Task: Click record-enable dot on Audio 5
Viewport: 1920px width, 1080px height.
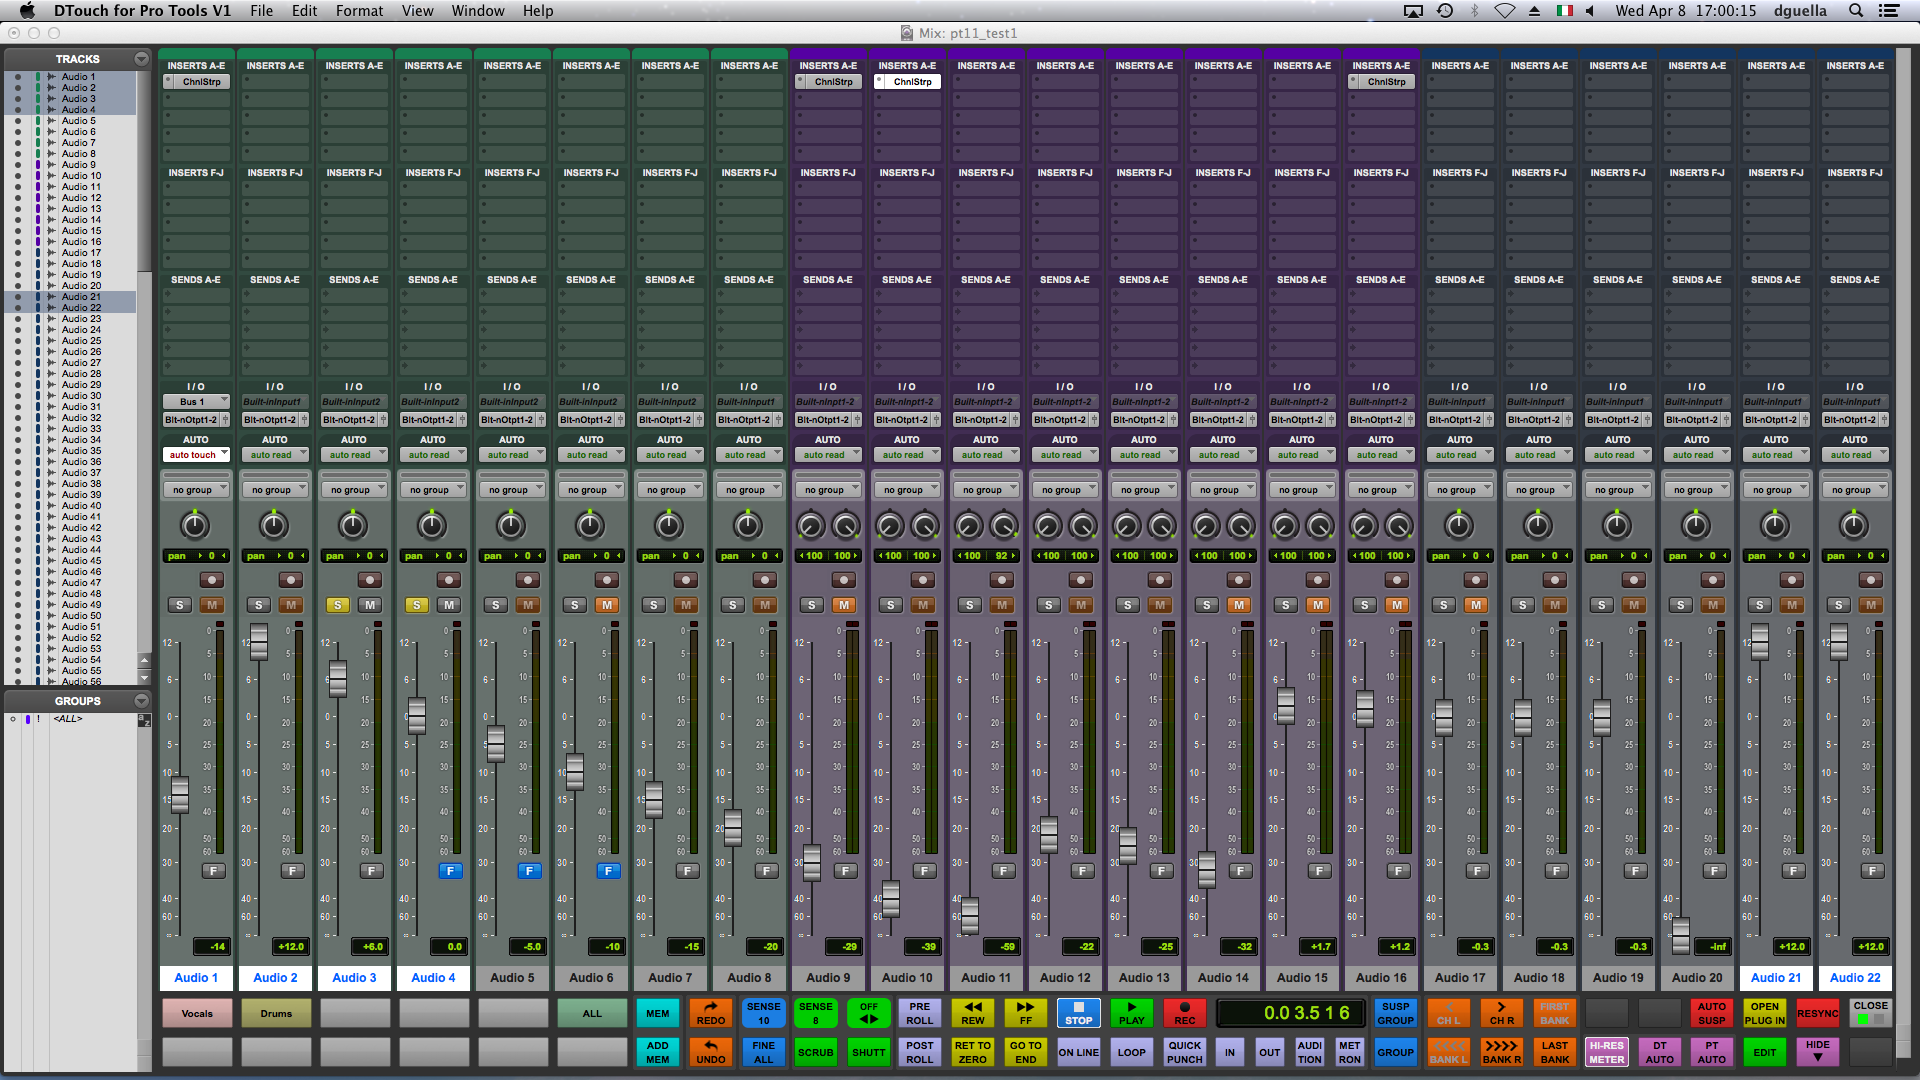Action: point(527,580)
